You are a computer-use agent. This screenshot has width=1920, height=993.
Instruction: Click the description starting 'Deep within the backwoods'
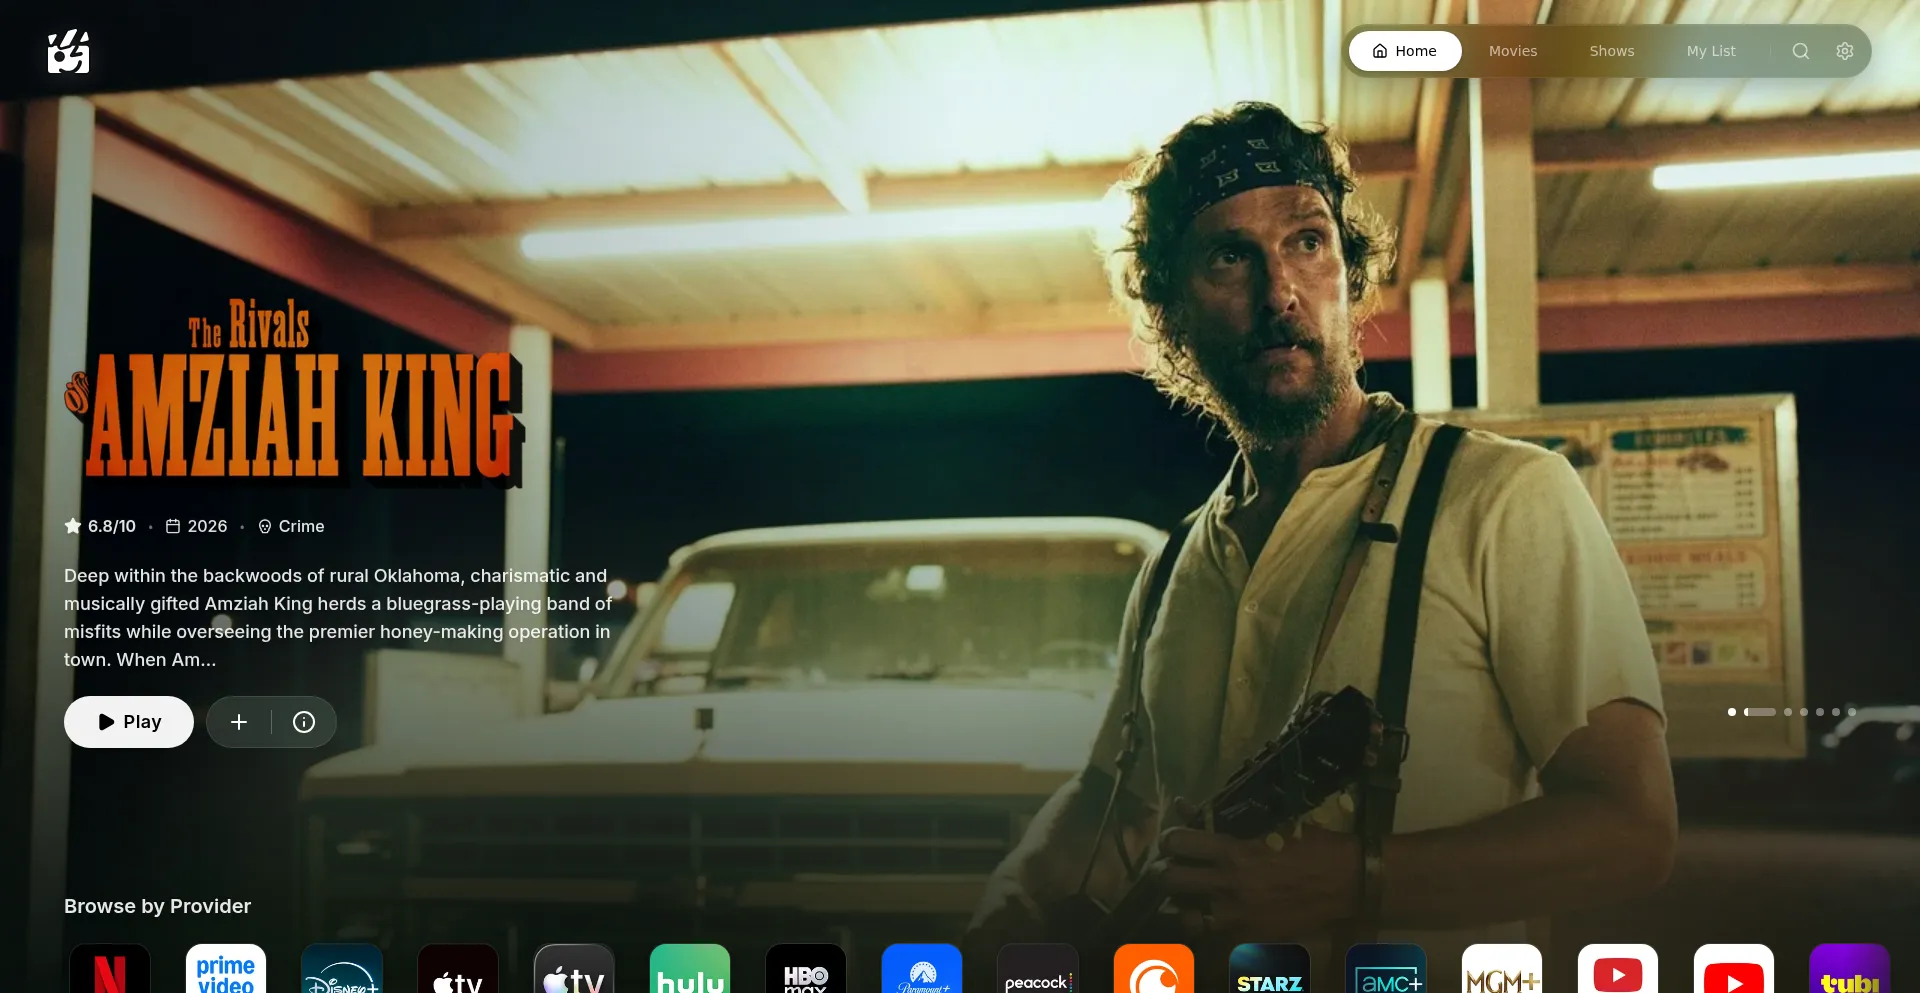pyautogui.click(x=338, y=618)
